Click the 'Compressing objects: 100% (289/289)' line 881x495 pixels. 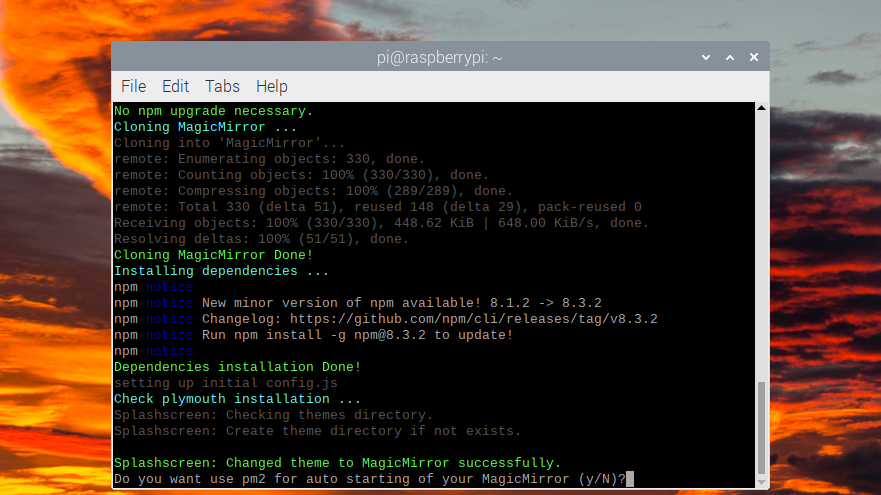314,191
